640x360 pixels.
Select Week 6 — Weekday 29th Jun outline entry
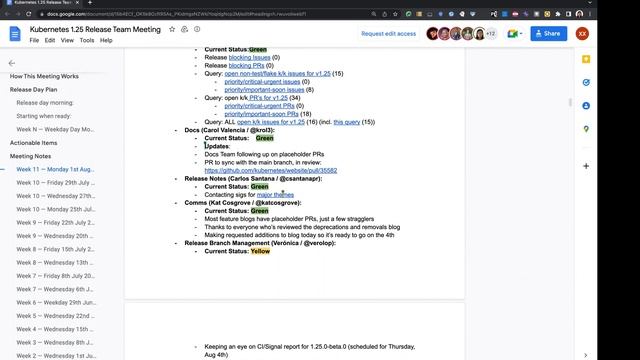(56, 302)
